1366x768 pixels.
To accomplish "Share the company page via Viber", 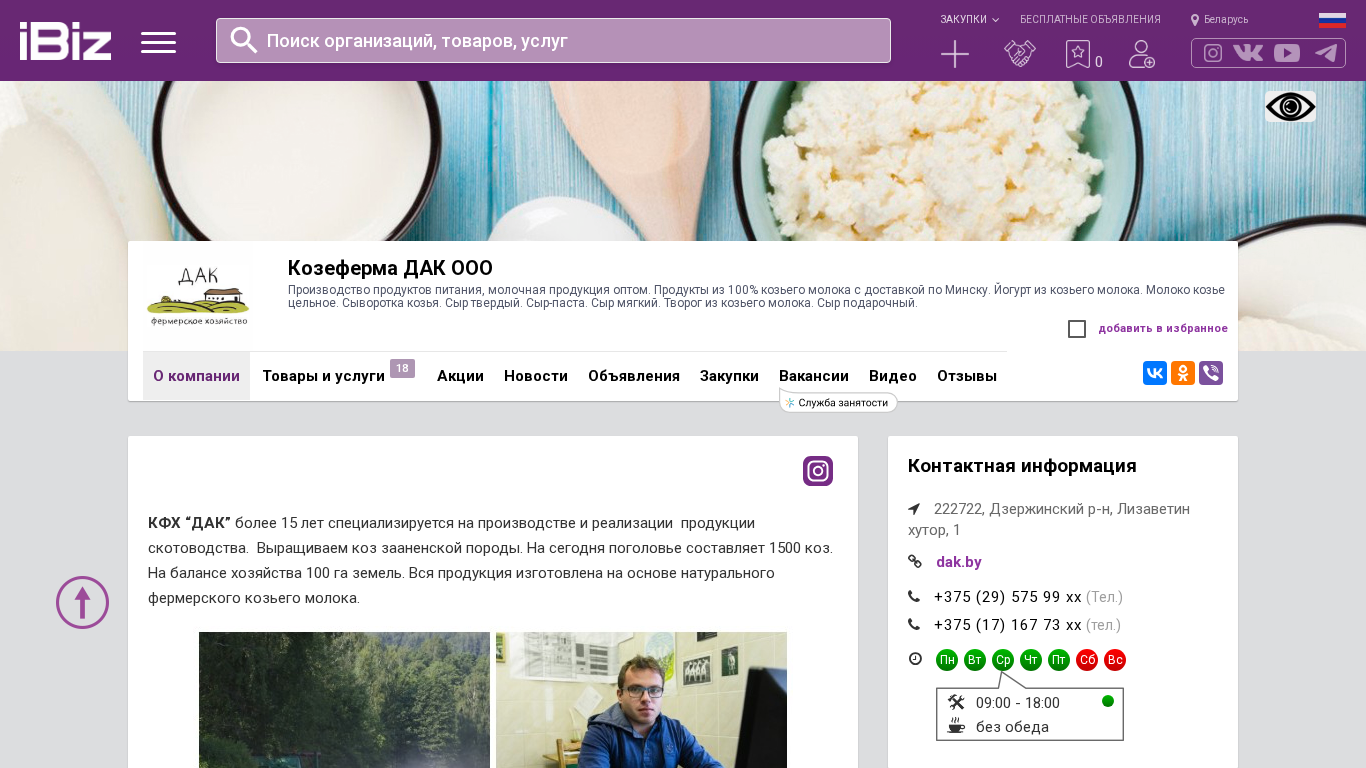I will click(x=1211, y=373).
